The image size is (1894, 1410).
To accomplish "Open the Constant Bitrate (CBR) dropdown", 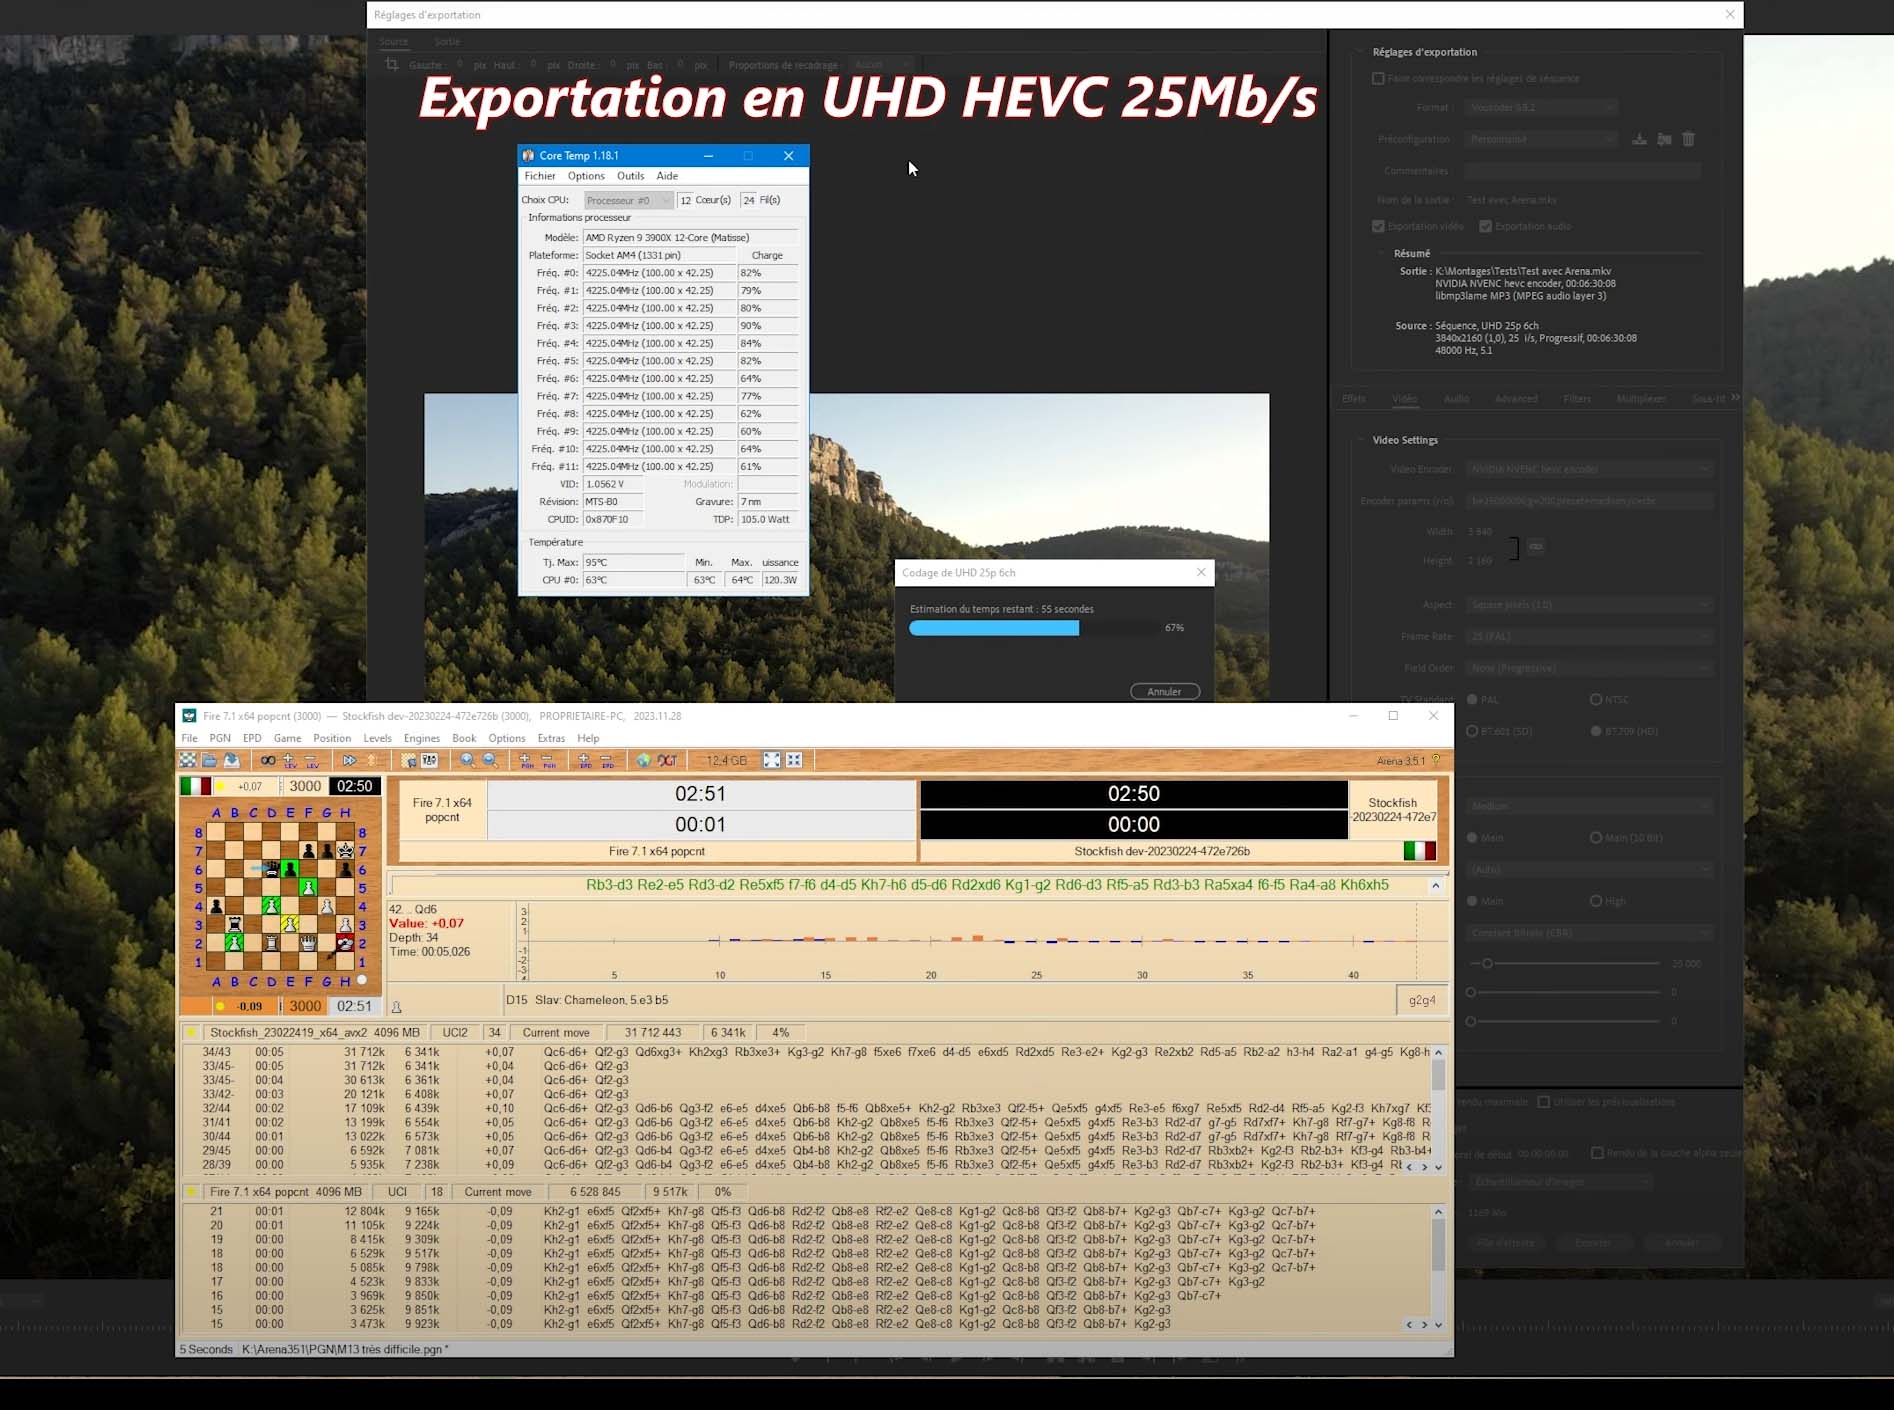I will (1589, 933).
